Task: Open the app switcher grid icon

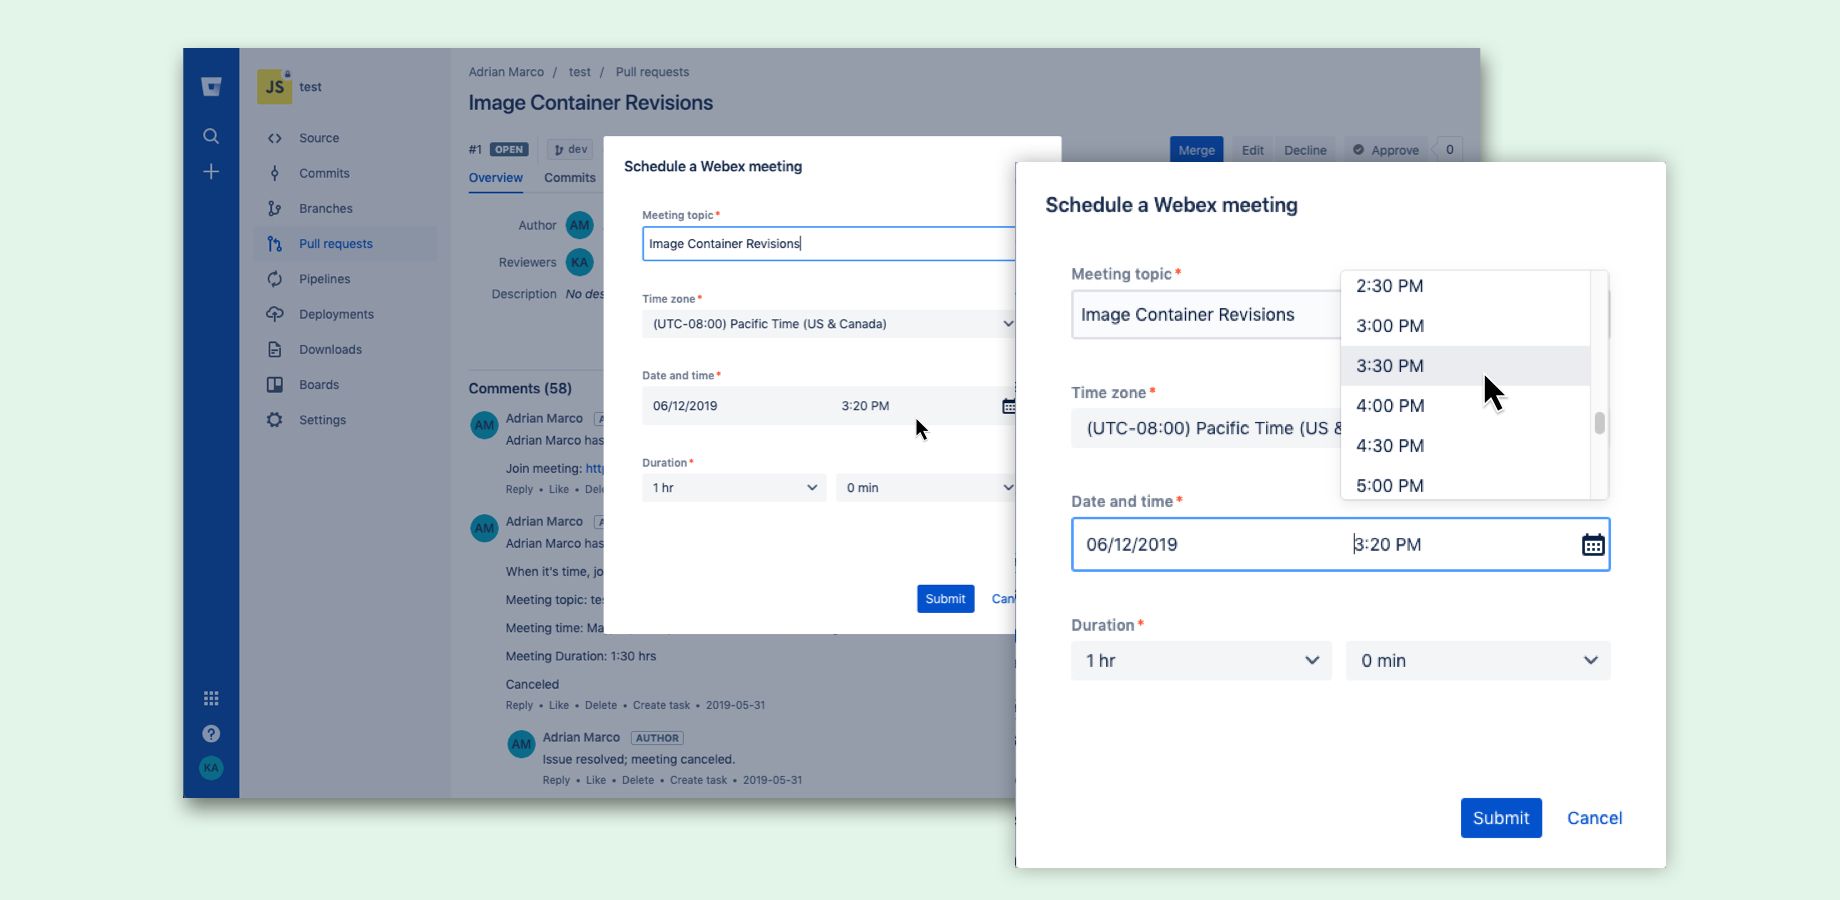Action: [x=211, y=698]
